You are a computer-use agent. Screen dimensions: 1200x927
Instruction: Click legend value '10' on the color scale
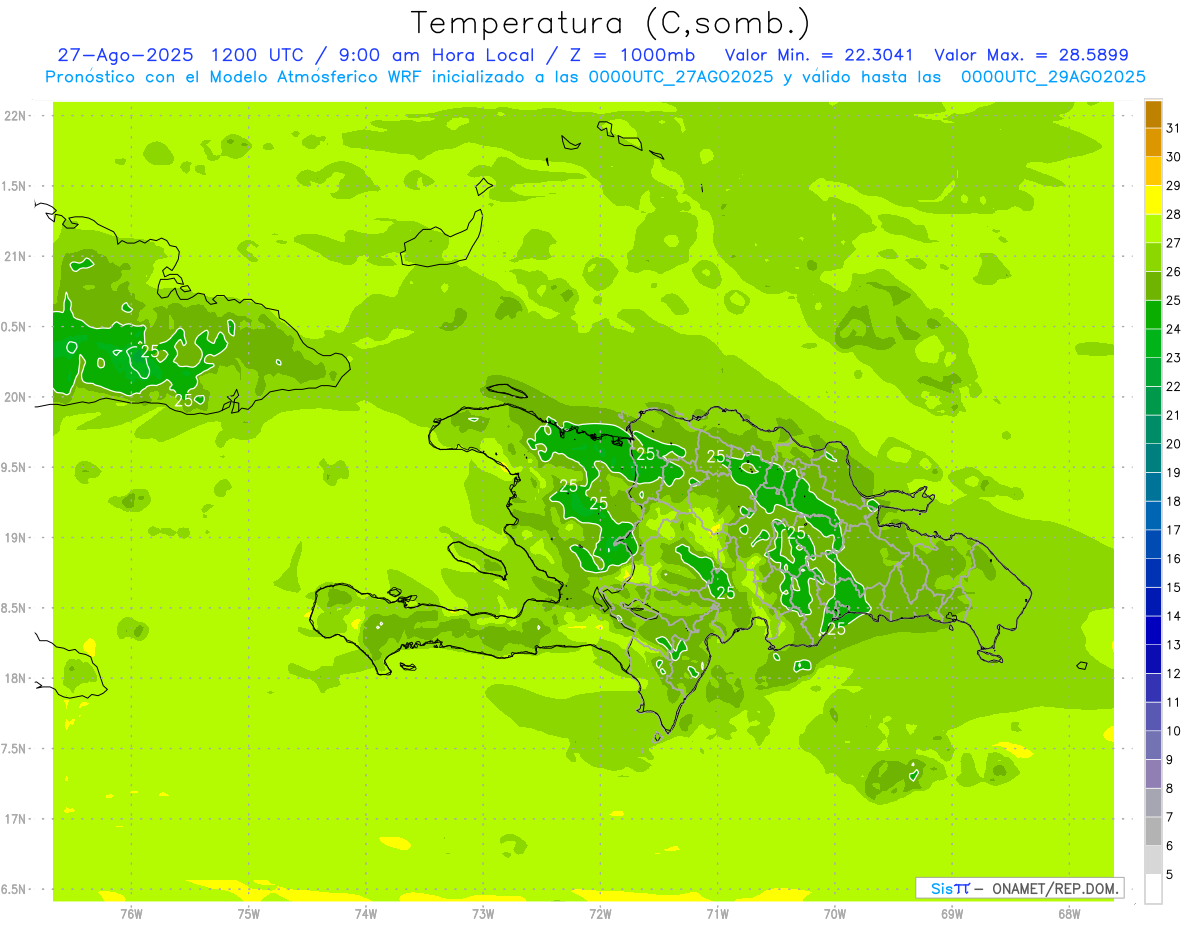(x=1174, y=731)
